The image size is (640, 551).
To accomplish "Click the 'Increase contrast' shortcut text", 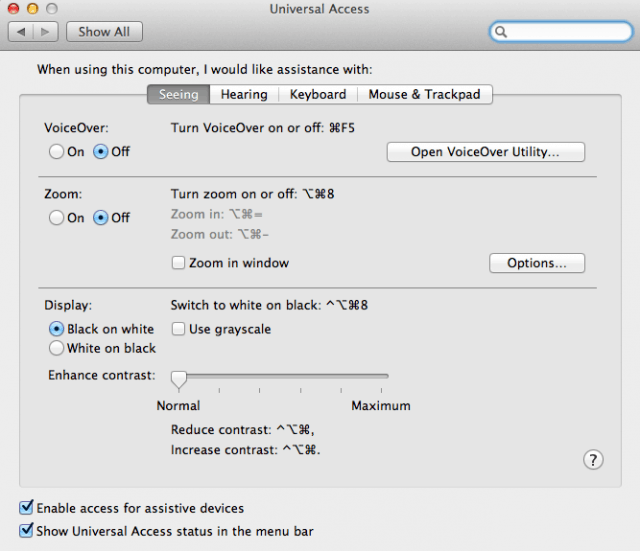I will pyautogui.click(x=246, y=450).
